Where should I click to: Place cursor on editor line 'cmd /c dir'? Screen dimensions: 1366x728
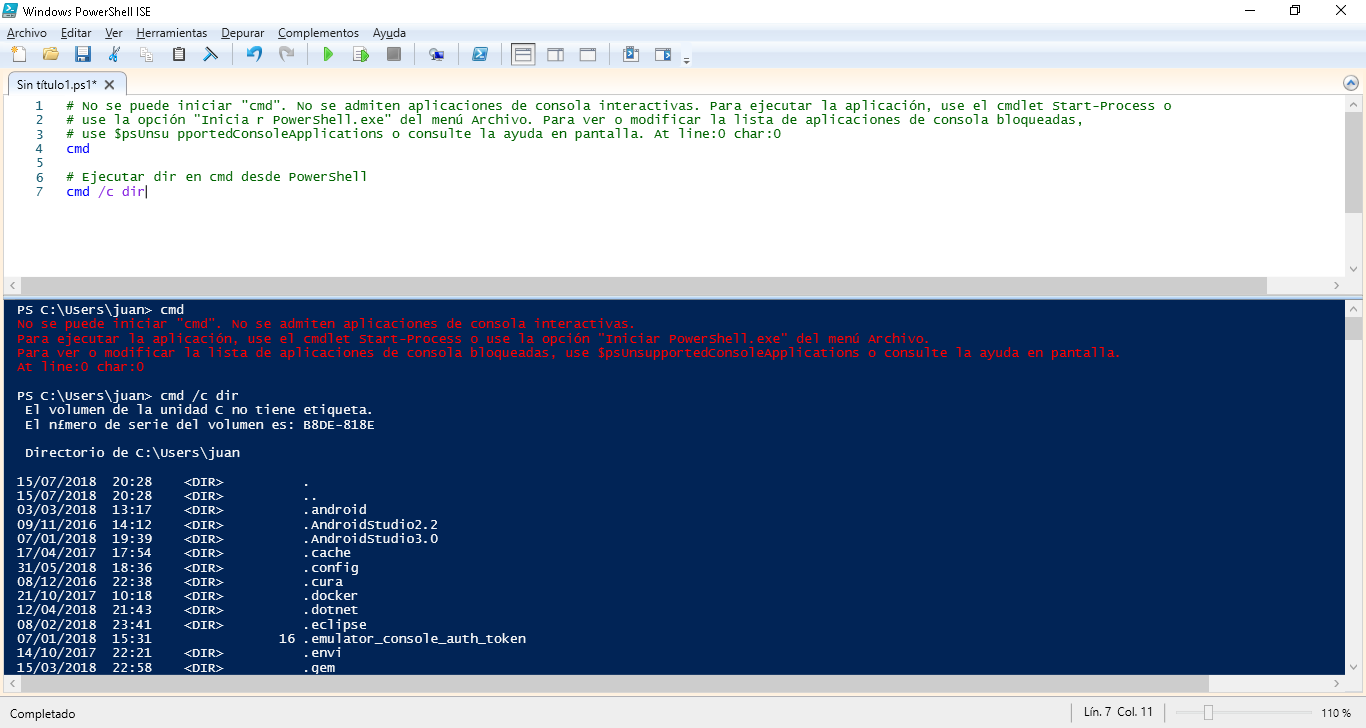(106, 191)
